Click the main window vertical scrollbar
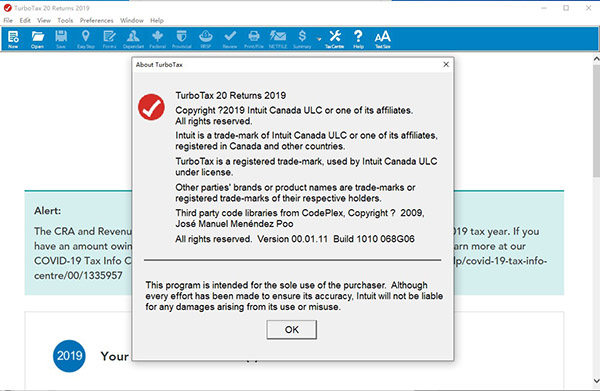Image resolution: width=600 pixels, height=391 pixels. (x=596, y=122)
